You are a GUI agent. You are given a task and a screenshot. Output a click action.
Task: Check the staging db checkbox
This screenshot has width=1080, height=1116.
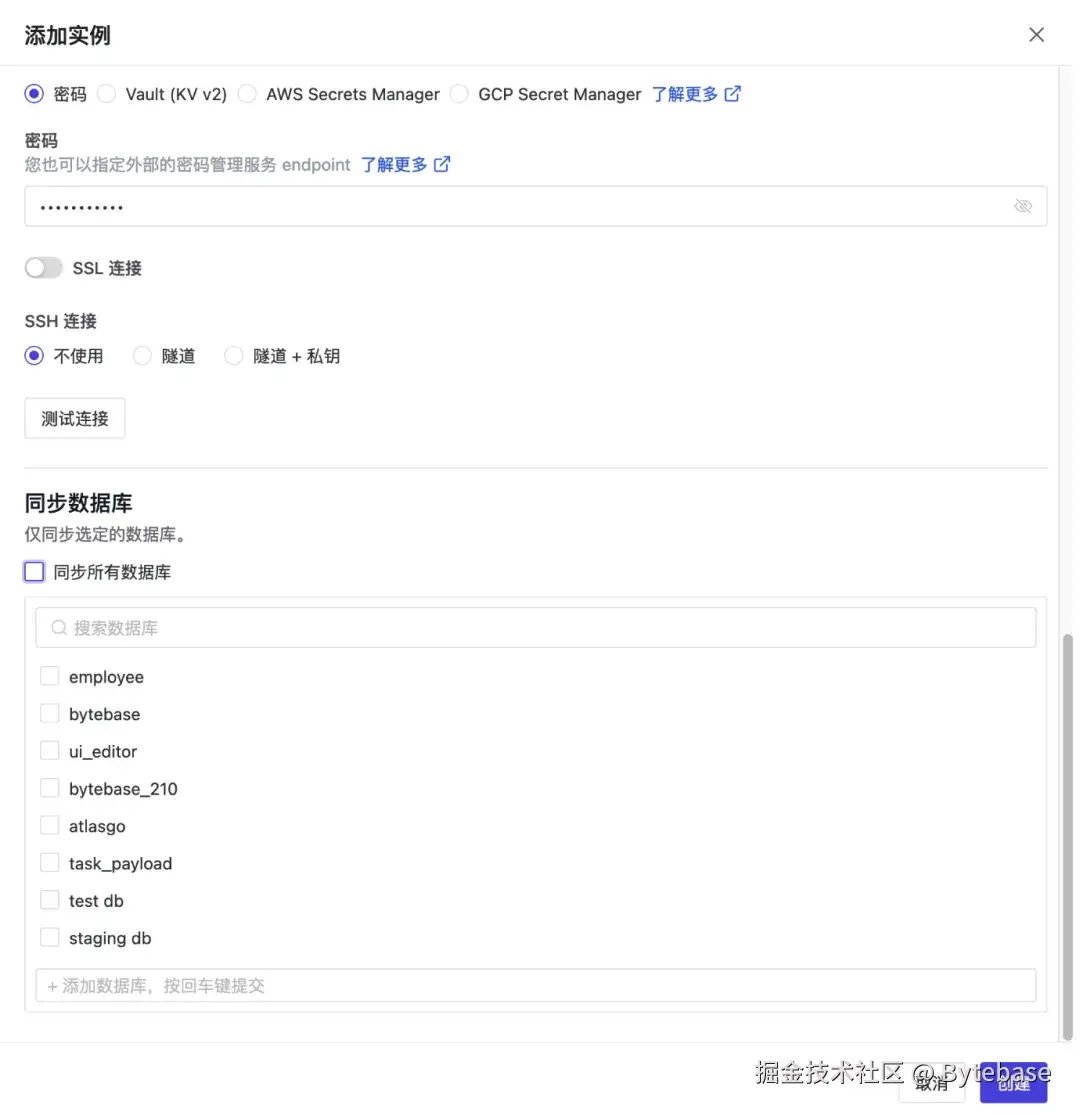pyautogui.click(x=49, y=937)
